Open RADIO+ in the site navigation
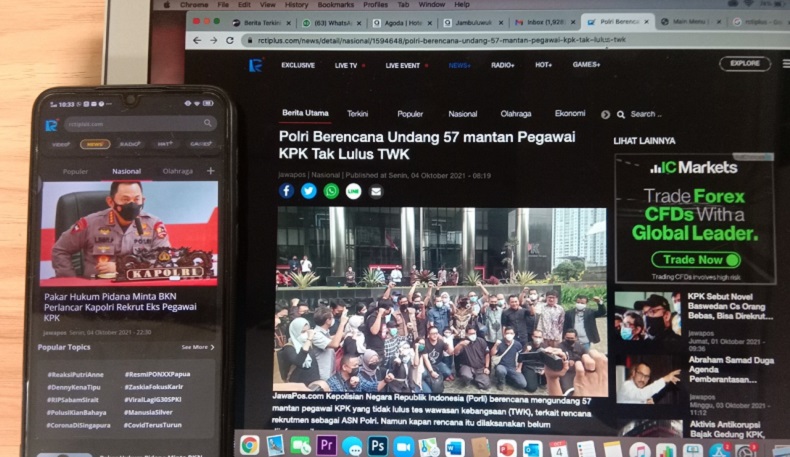Viewport: 790px width, 457px height. point(503,65)
